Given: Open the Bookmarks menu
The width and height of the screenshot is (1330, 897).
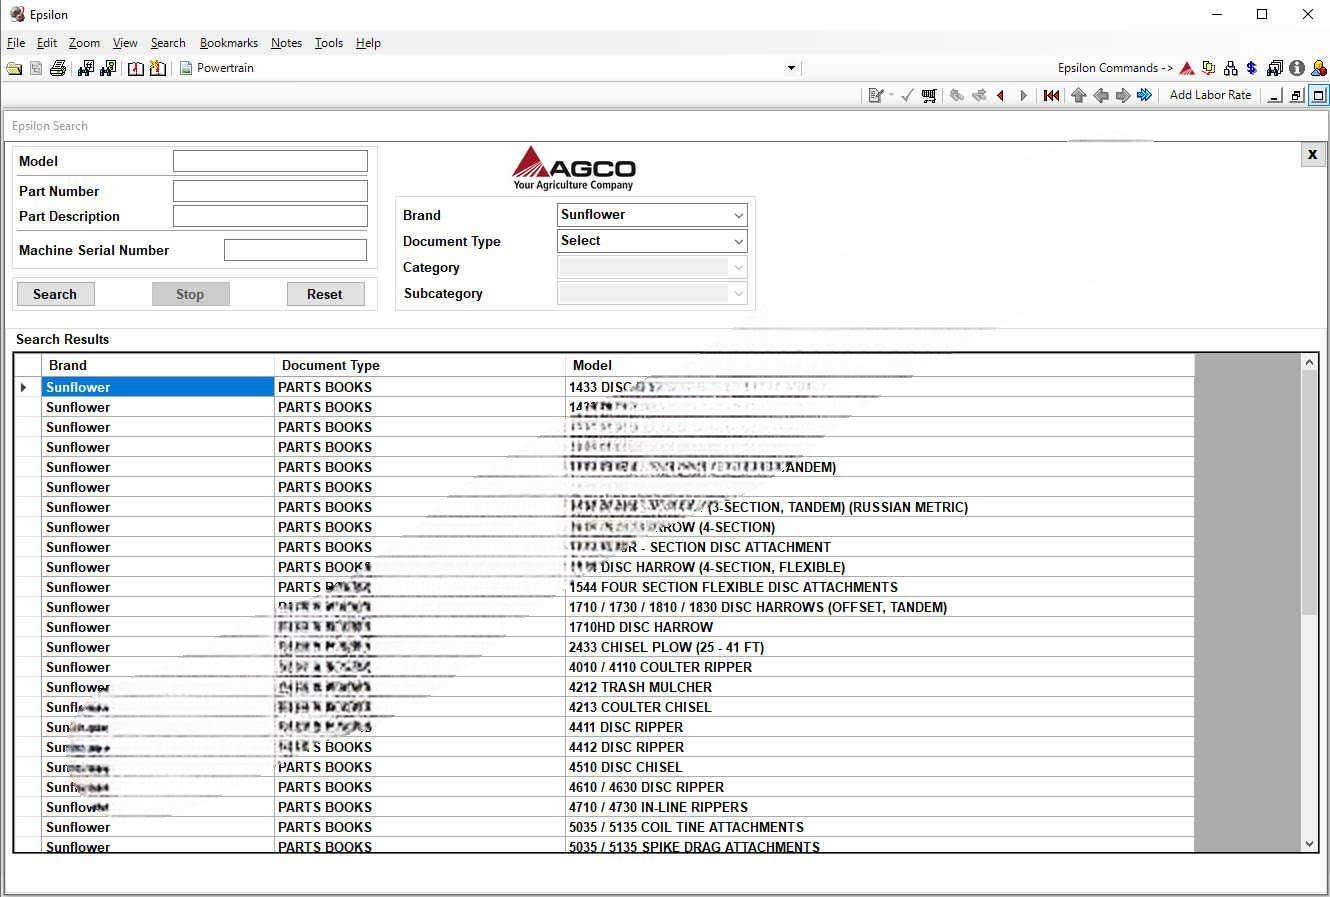Looking at the screenshot, I should point(229,42).
